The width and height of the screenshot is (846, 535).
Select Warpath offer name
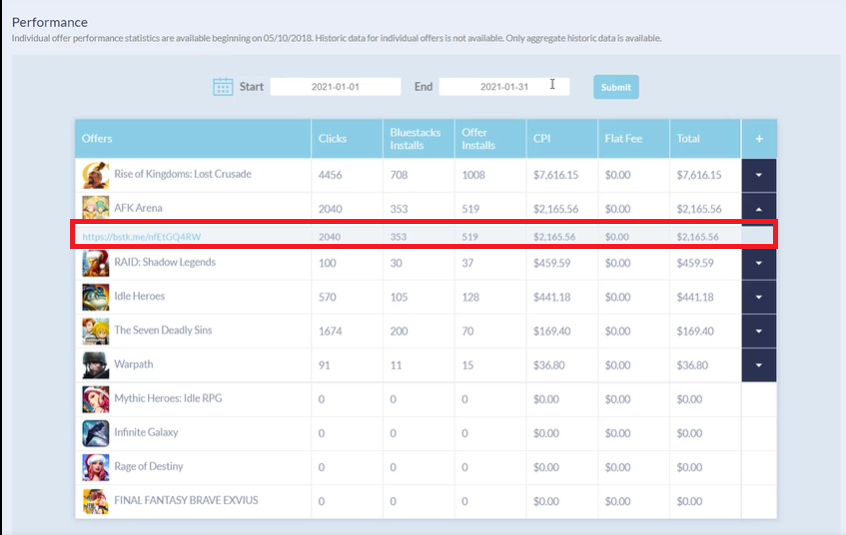click(133, 364)
